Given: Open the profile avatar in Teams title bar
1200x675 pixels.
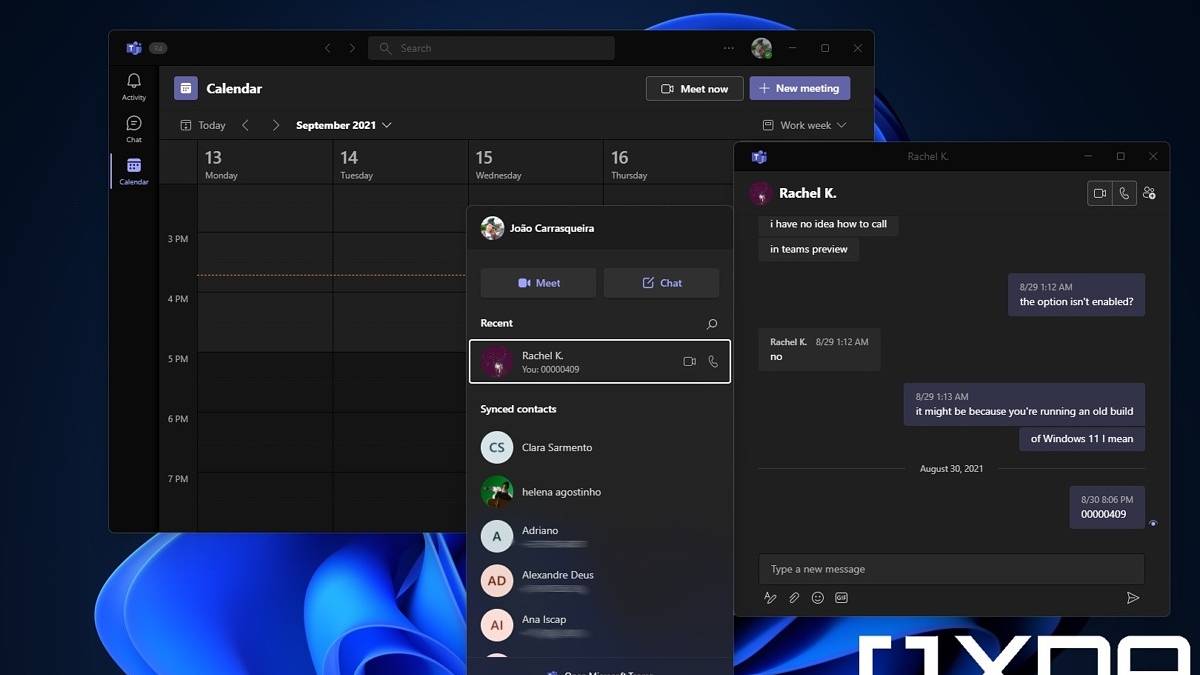Looking at the screenshot, I should [761, 48].
